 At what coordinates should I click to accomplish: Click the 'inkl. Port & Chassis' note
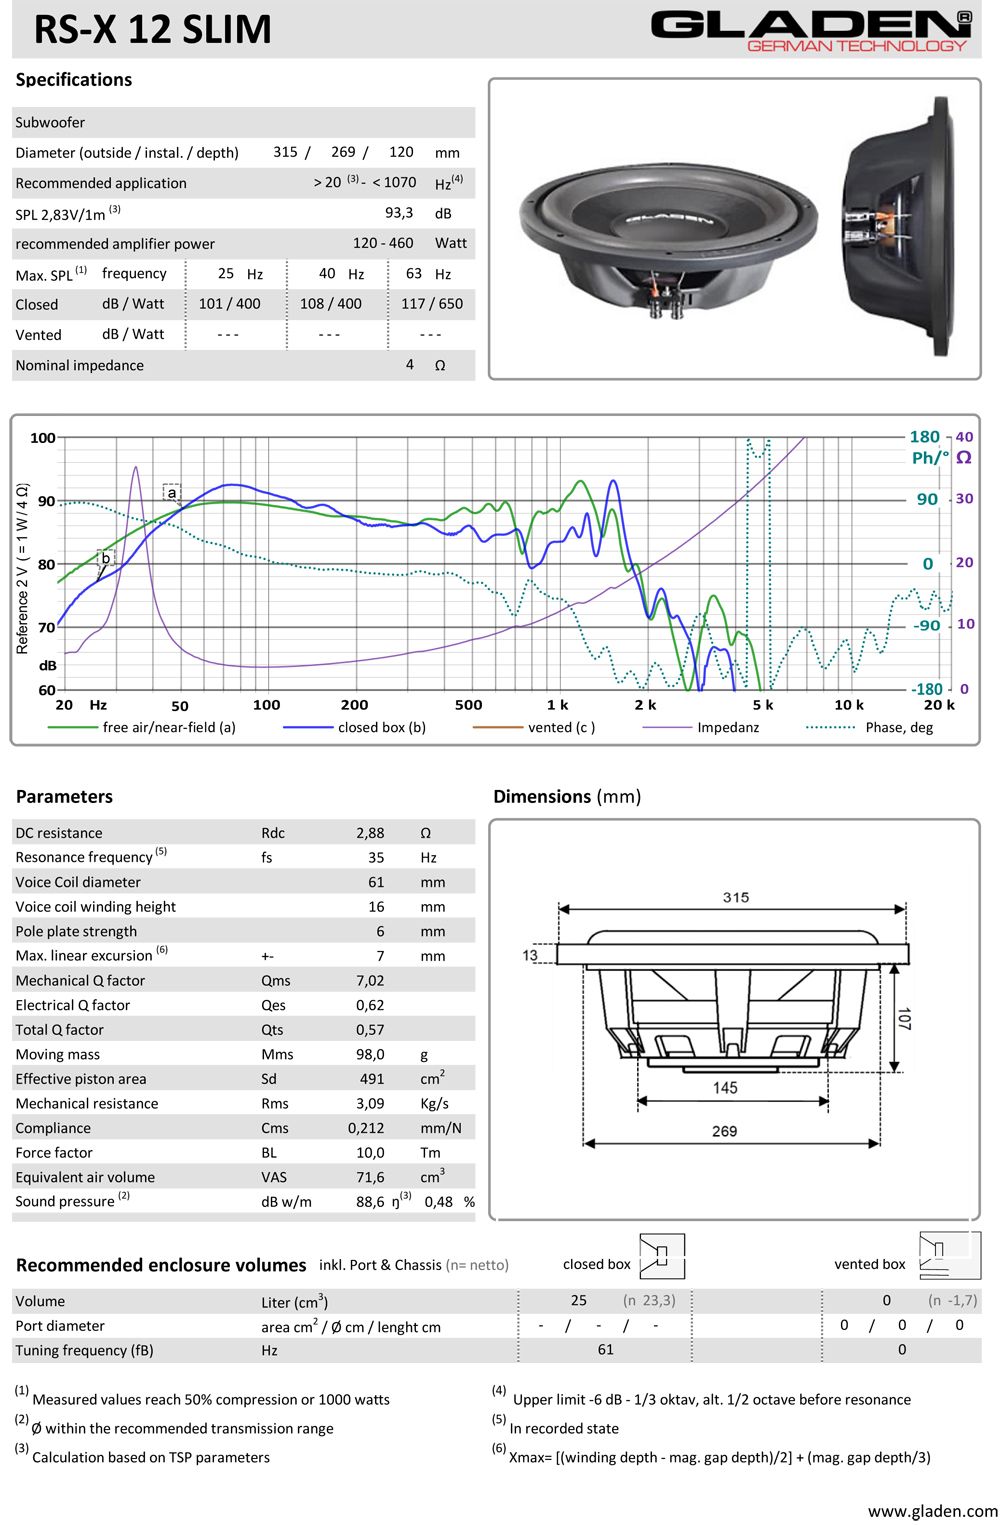click(x=380, y=1265)
